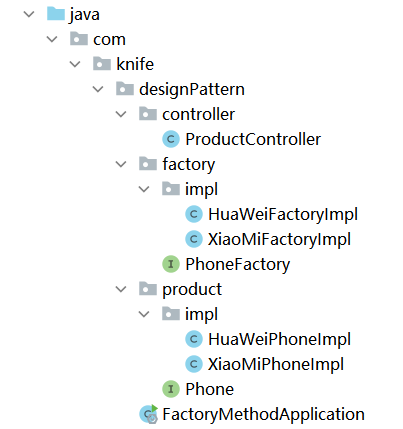Collapse the impl folder under factory
This screenshot has height=429, width=403.
click(144, 189)
